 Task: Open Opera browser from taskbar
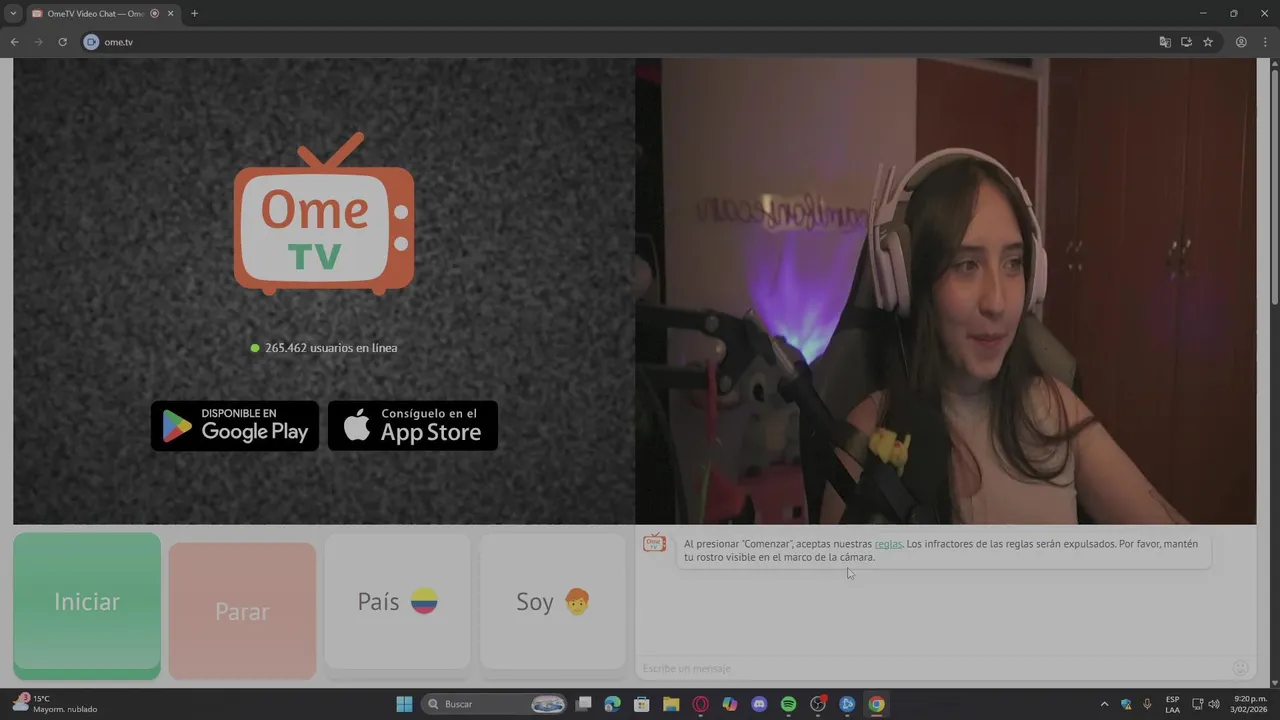pyautogui.click(x=701, y=704)
